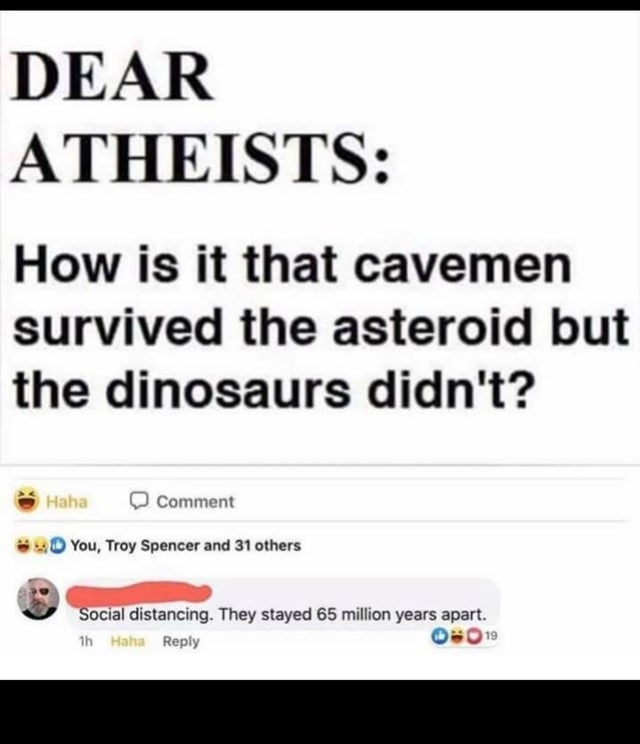Screen dimensions: 640x744
Task: Click the Comment speech bubble icon
Action: coord(139,501)
